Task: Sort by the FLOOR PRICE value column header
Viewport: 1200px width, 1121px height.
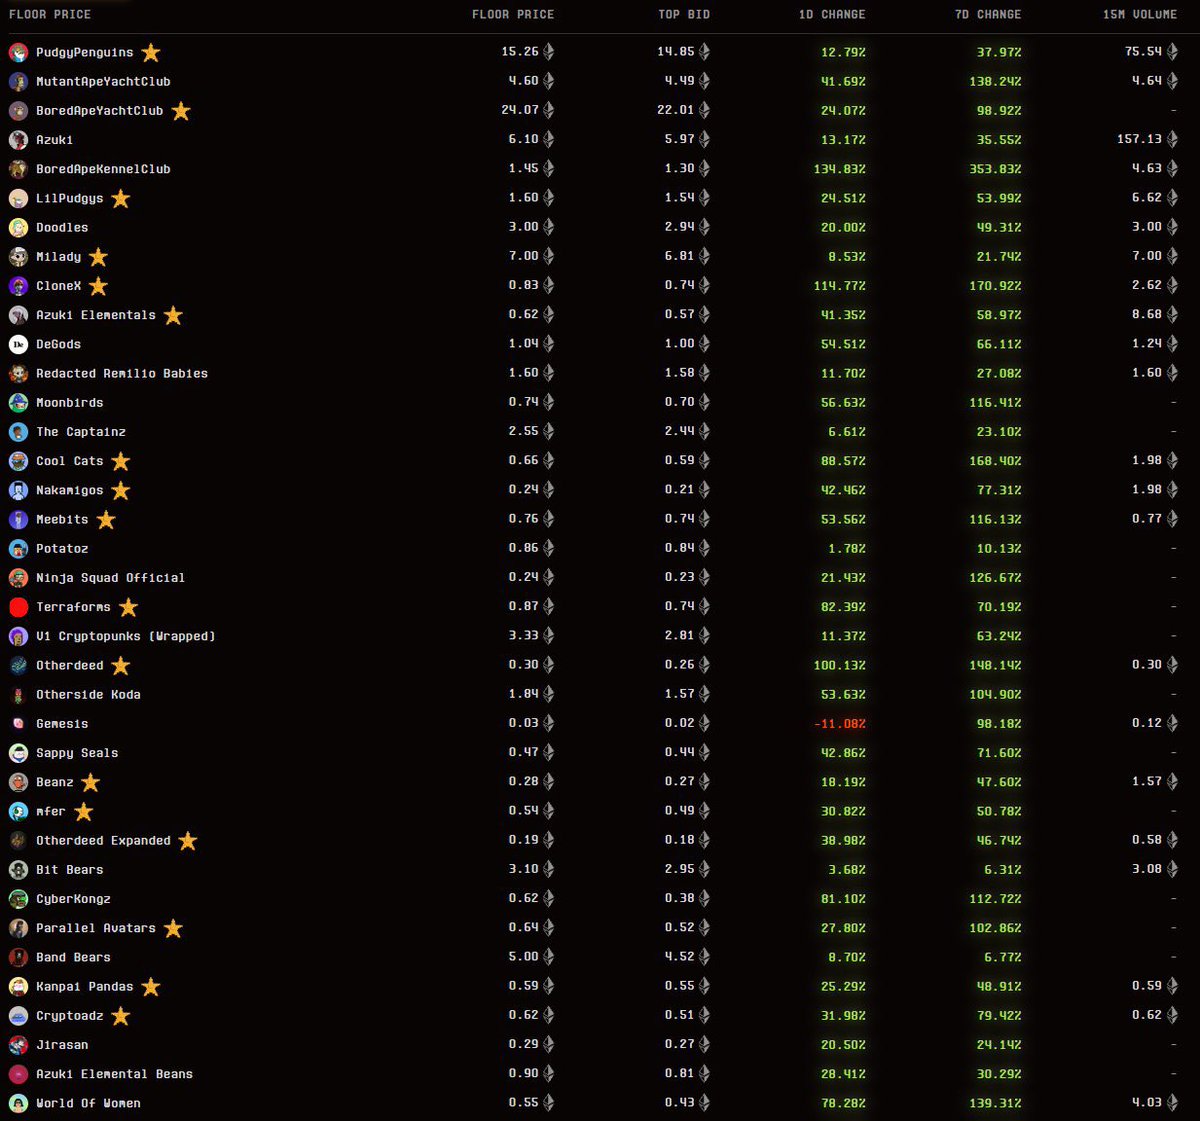Action: pos(513,15)
